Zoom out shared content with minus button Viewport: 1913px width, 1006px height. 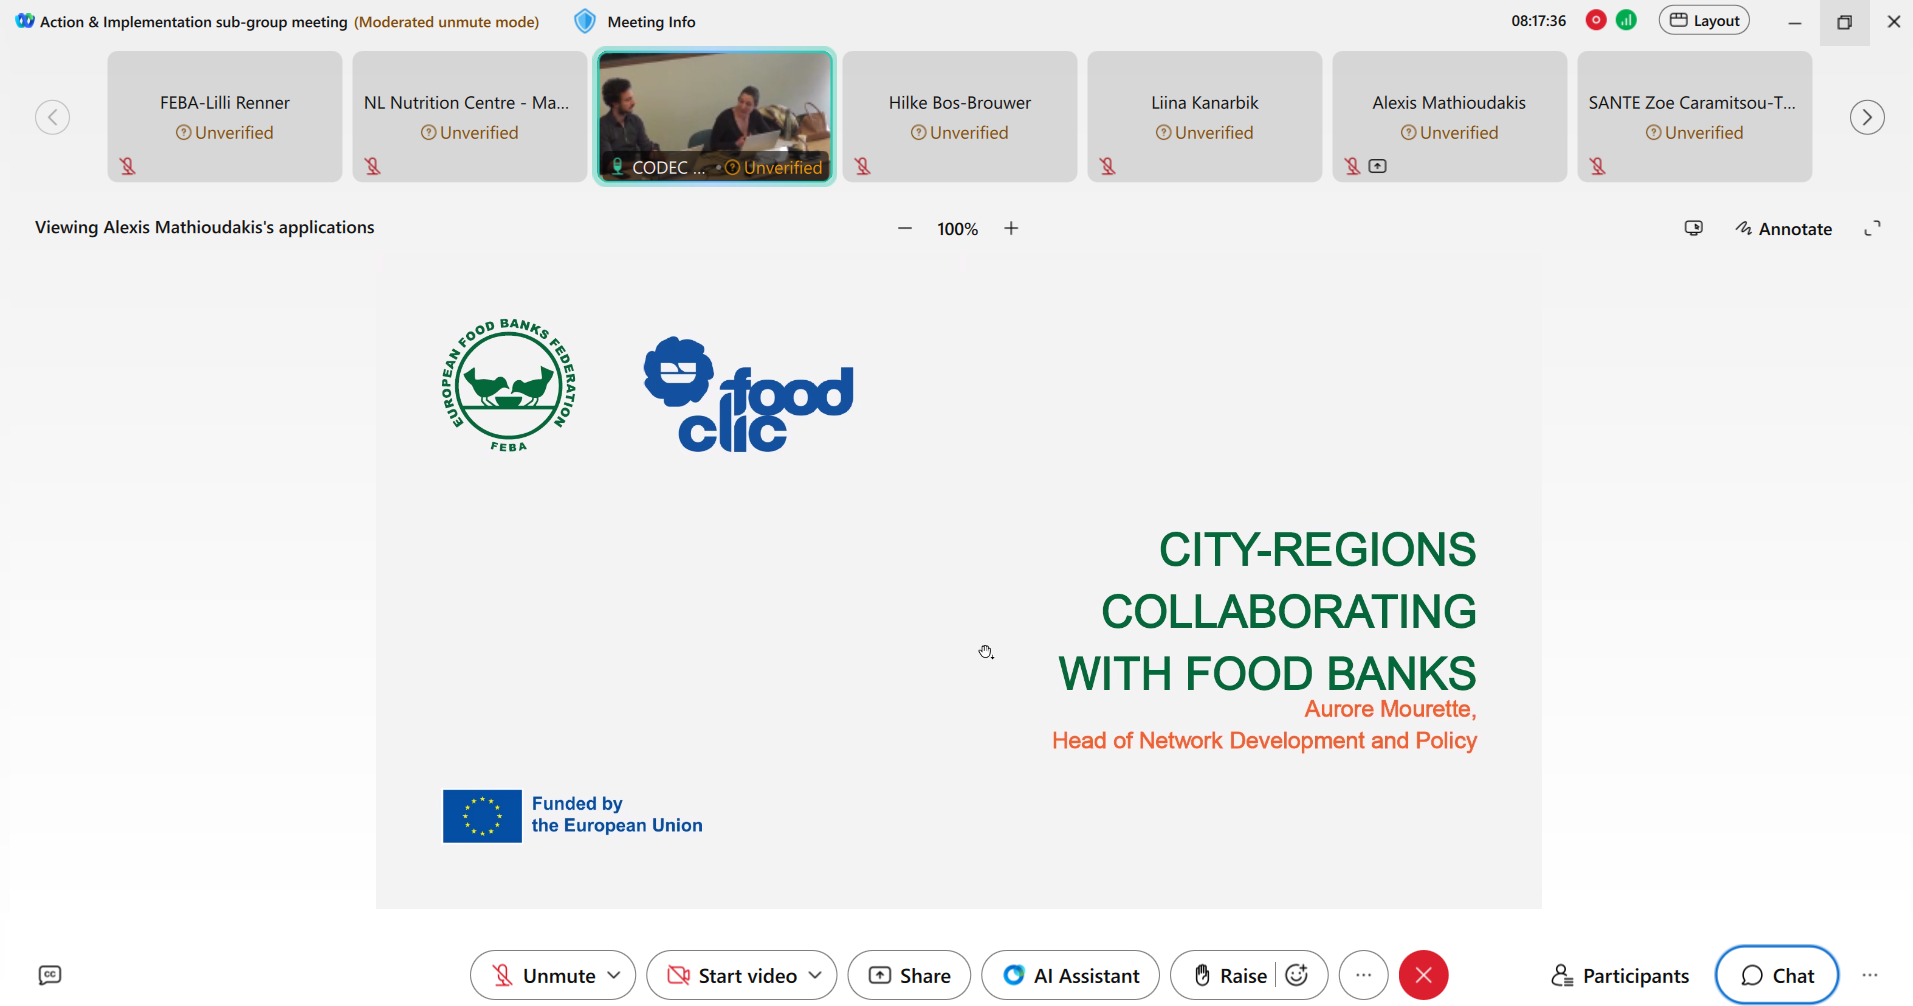905,229
